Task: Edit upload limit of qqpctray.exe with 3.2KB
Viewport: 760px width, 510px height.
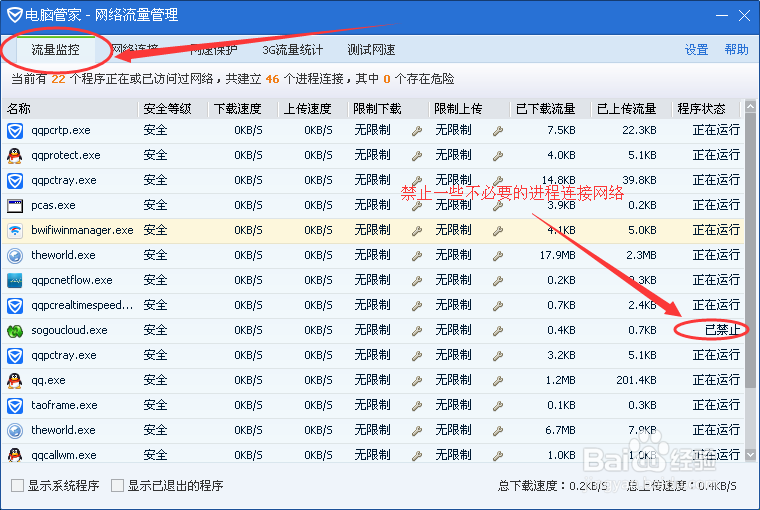Action: [x=498, y=356]
